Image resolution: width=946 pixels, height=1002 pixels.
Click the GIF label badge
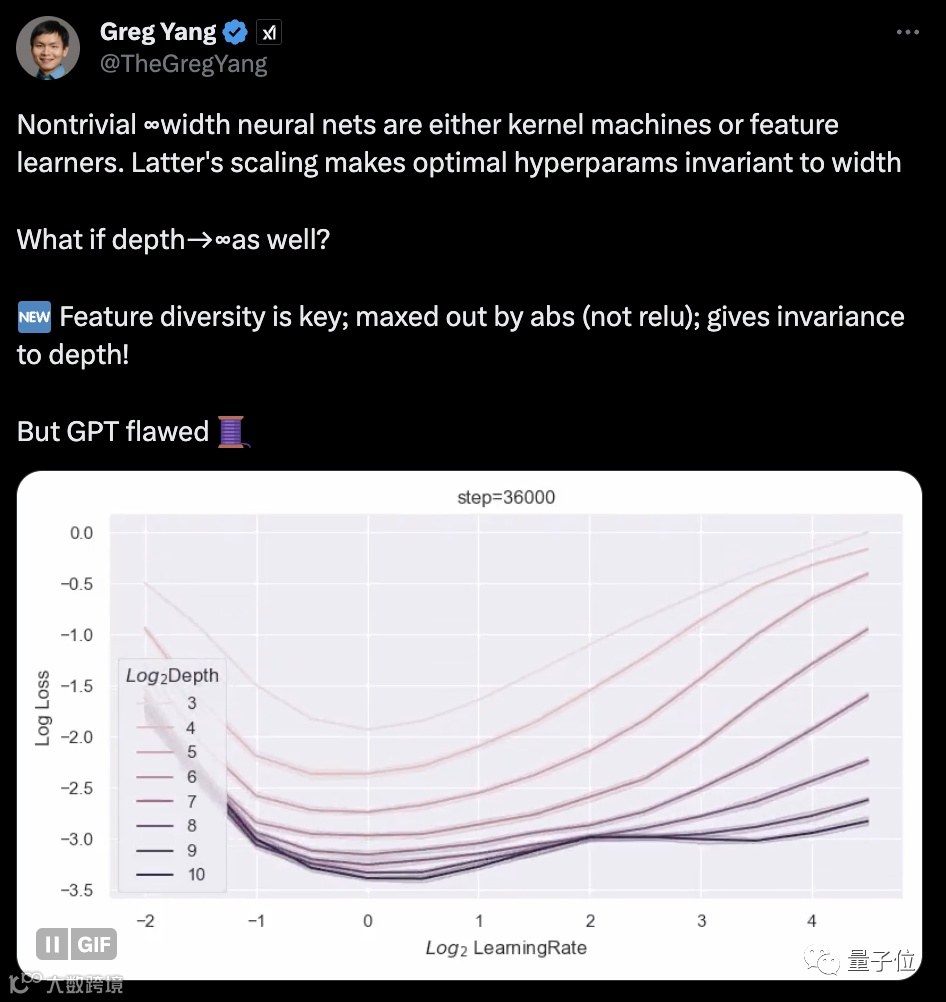[x=95, y=944]
